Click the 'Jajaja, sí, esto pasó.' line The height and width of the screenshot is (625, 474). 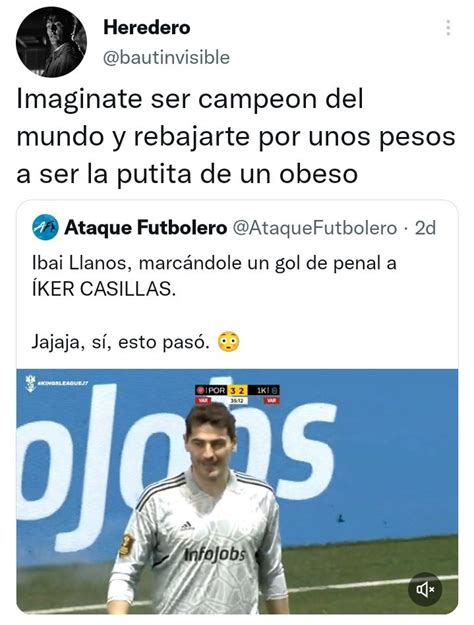tap(120, 342)
